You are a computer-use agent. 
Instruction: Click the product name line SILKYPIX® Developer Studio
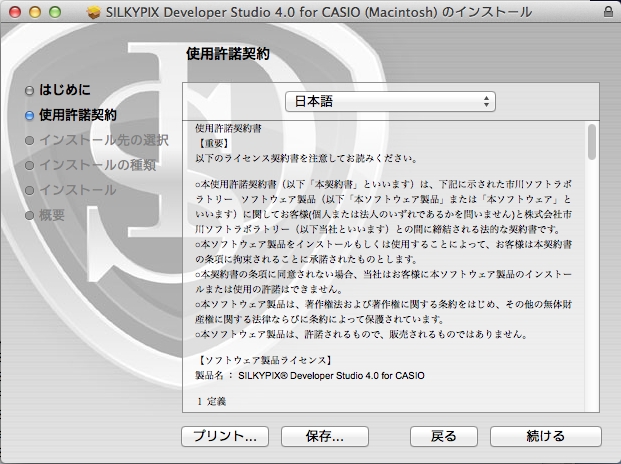pos(310,375)
